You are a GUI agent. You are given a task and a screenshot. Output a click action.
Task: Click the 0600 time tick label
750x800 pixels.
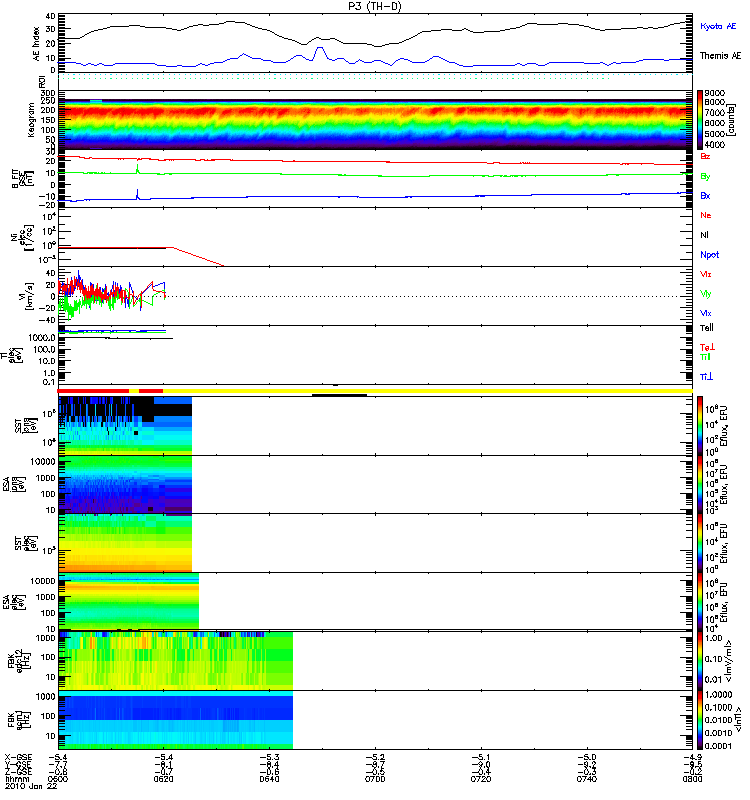[x=58, y=779]
